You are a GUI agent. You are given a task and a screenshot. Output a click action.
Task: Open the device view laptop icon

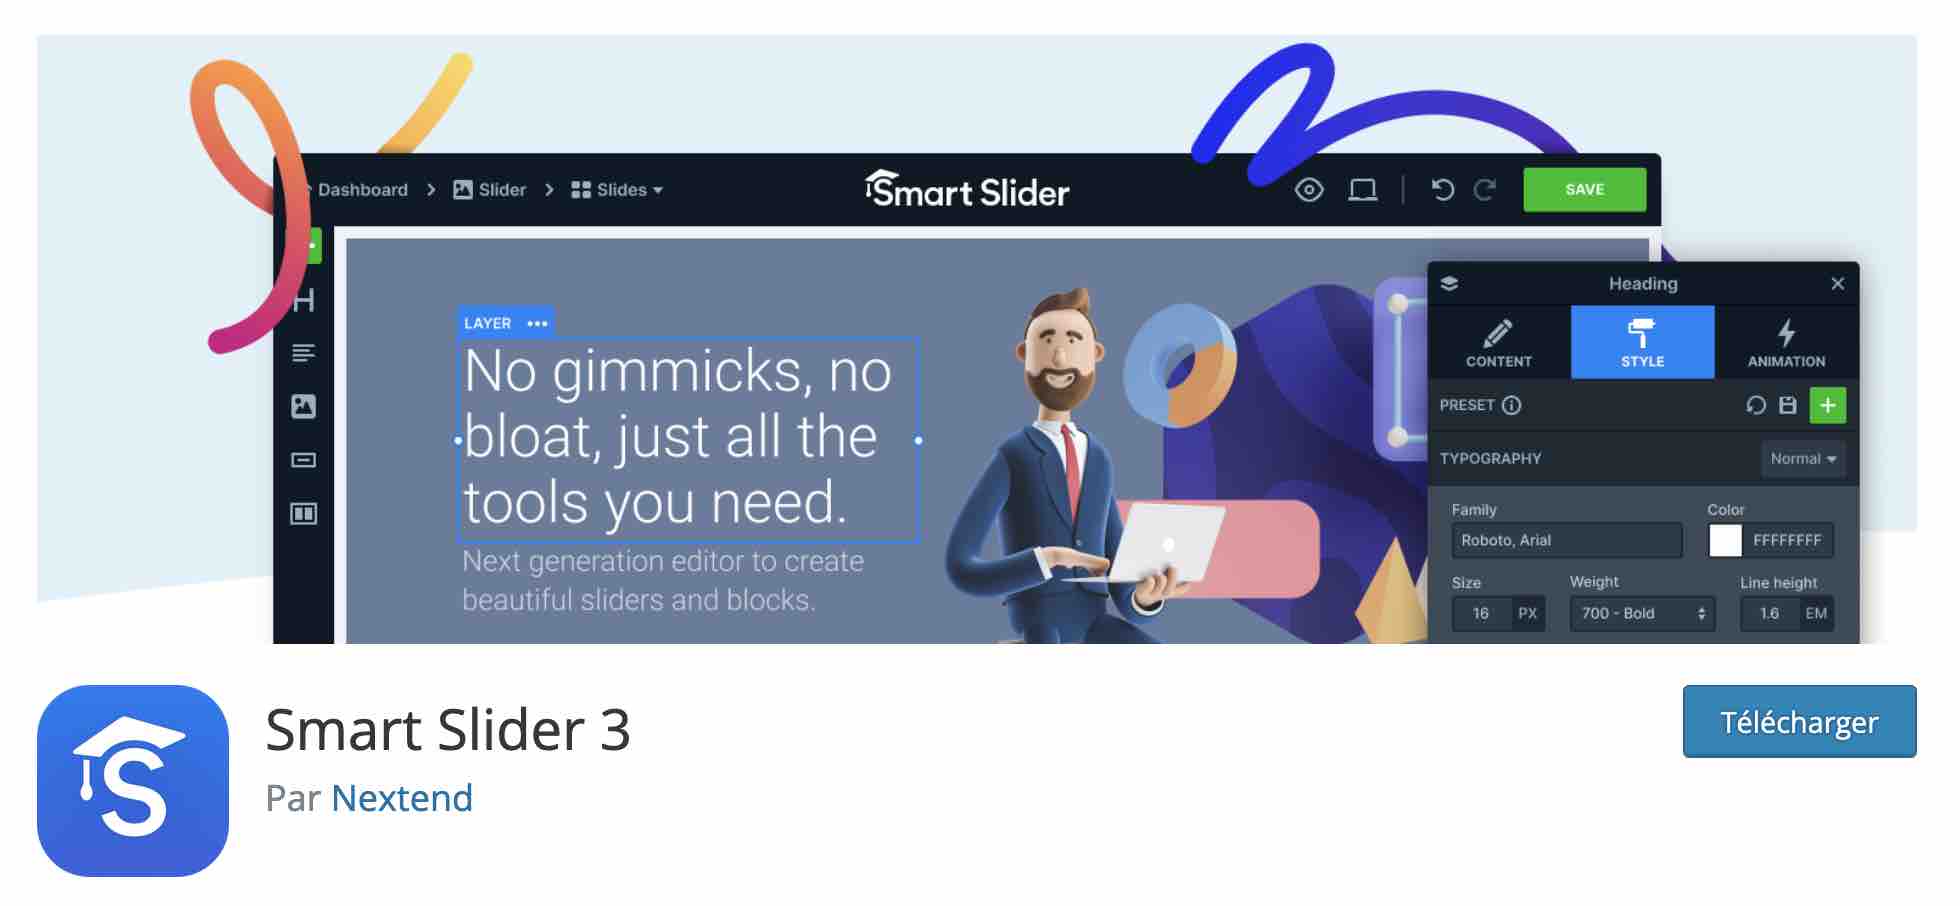[x=1363, y=190]
